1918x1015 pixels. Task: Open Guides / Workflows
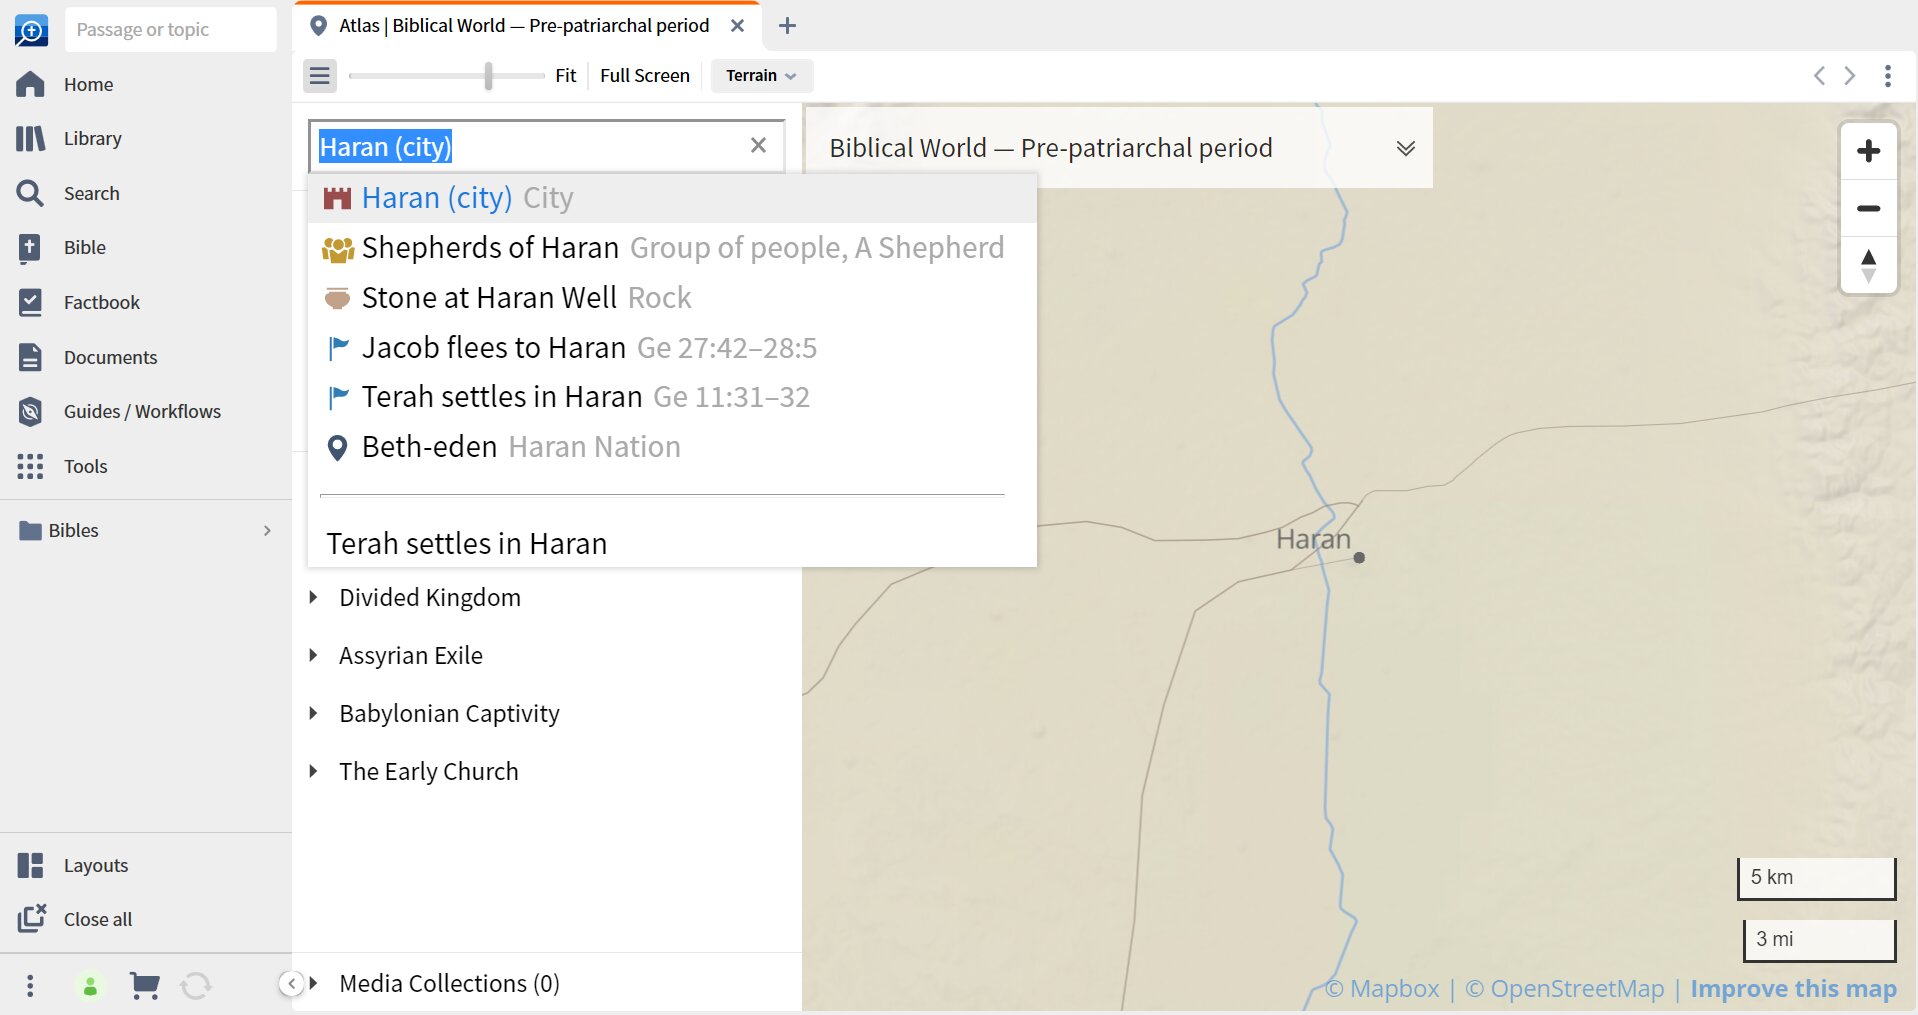tap(141, 411)
